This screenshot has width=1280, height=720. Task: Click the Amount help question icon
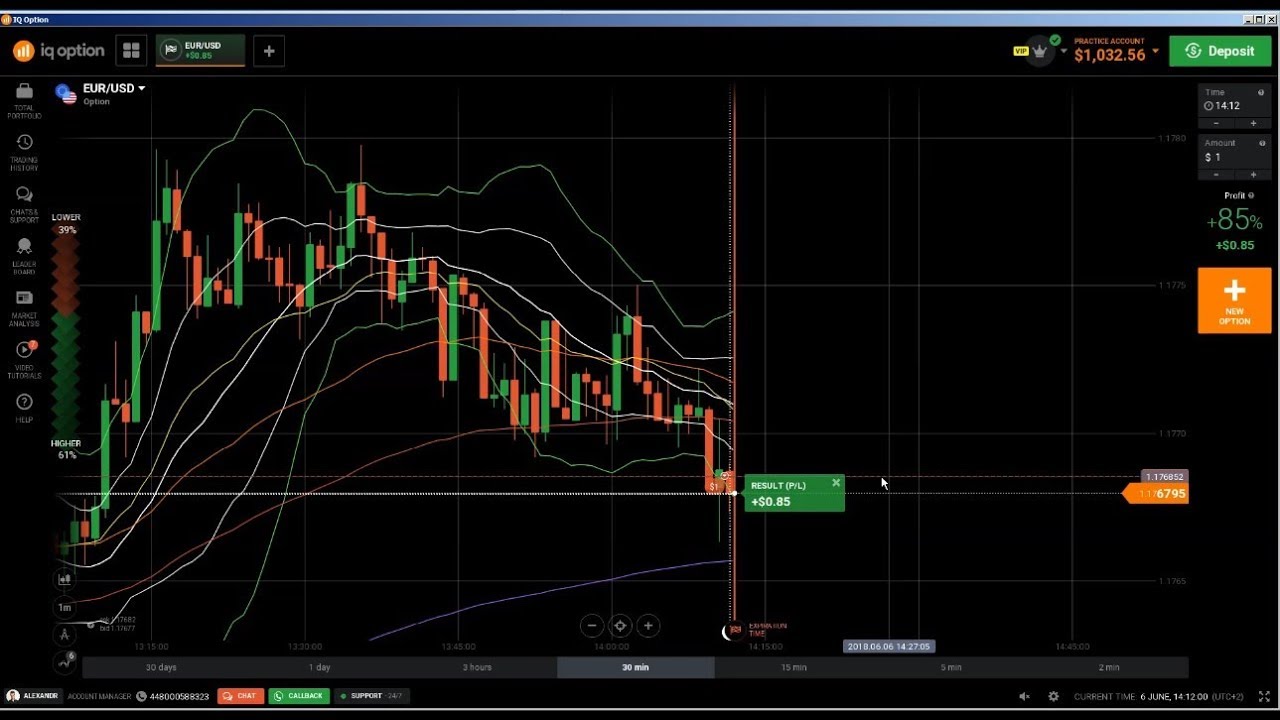[1261, 143]
